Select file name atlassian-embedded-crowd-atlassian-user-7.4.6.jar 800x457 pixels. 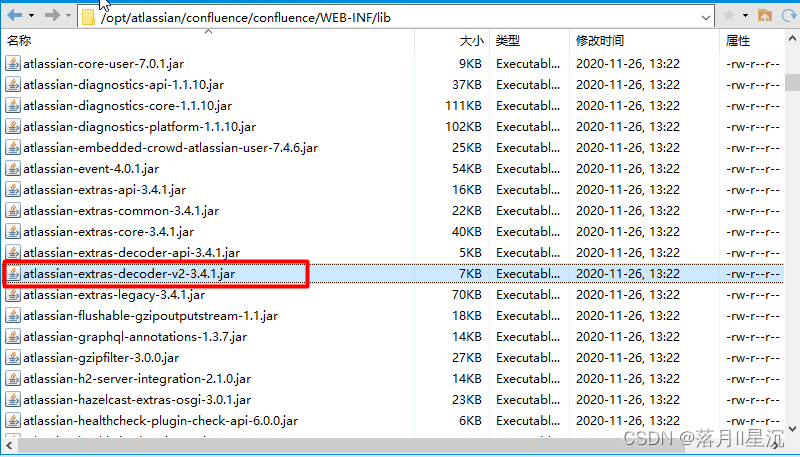(170, 148)
